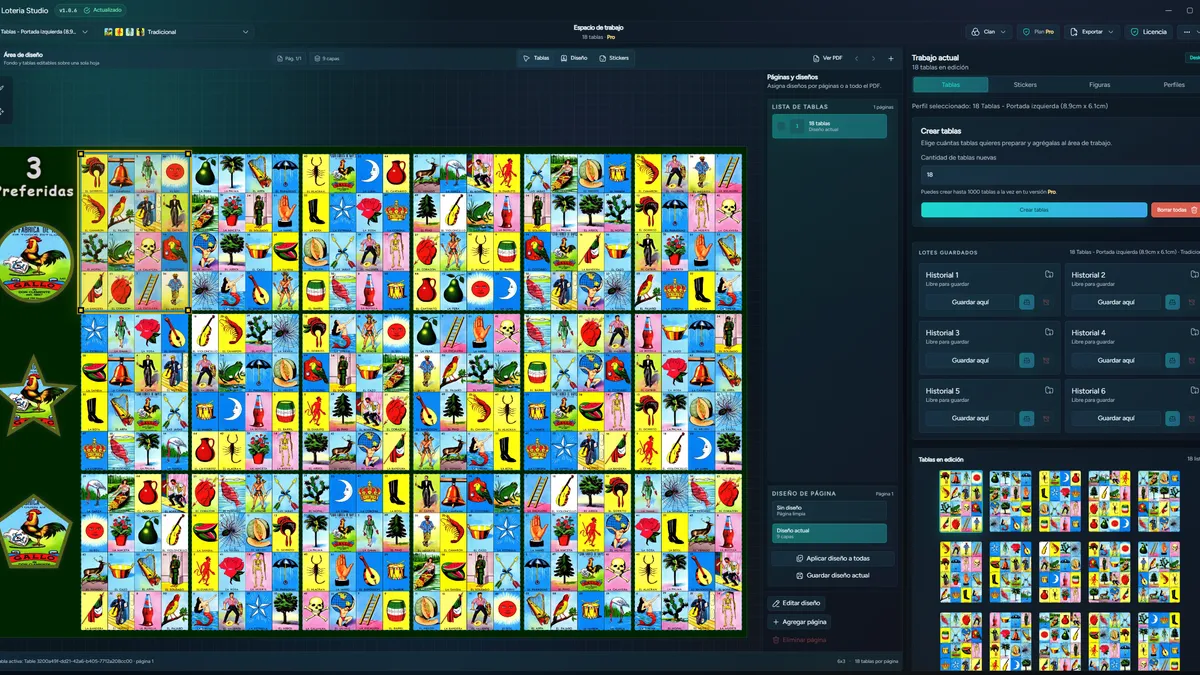Click the teal load icon in Historial 2
This screenshot has width=1200, height=675.
(x=1172, y=302)
